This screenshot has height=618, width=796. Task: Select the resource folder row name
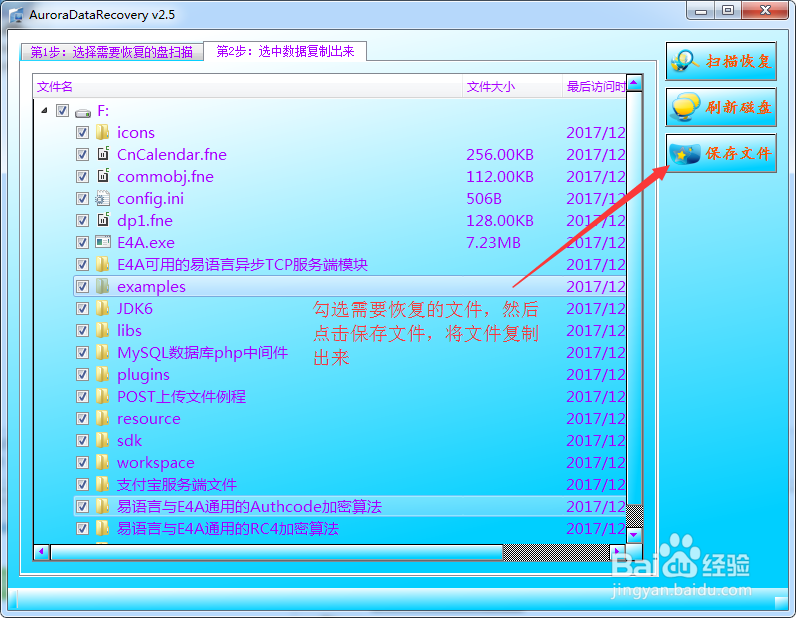click(149, 419)
